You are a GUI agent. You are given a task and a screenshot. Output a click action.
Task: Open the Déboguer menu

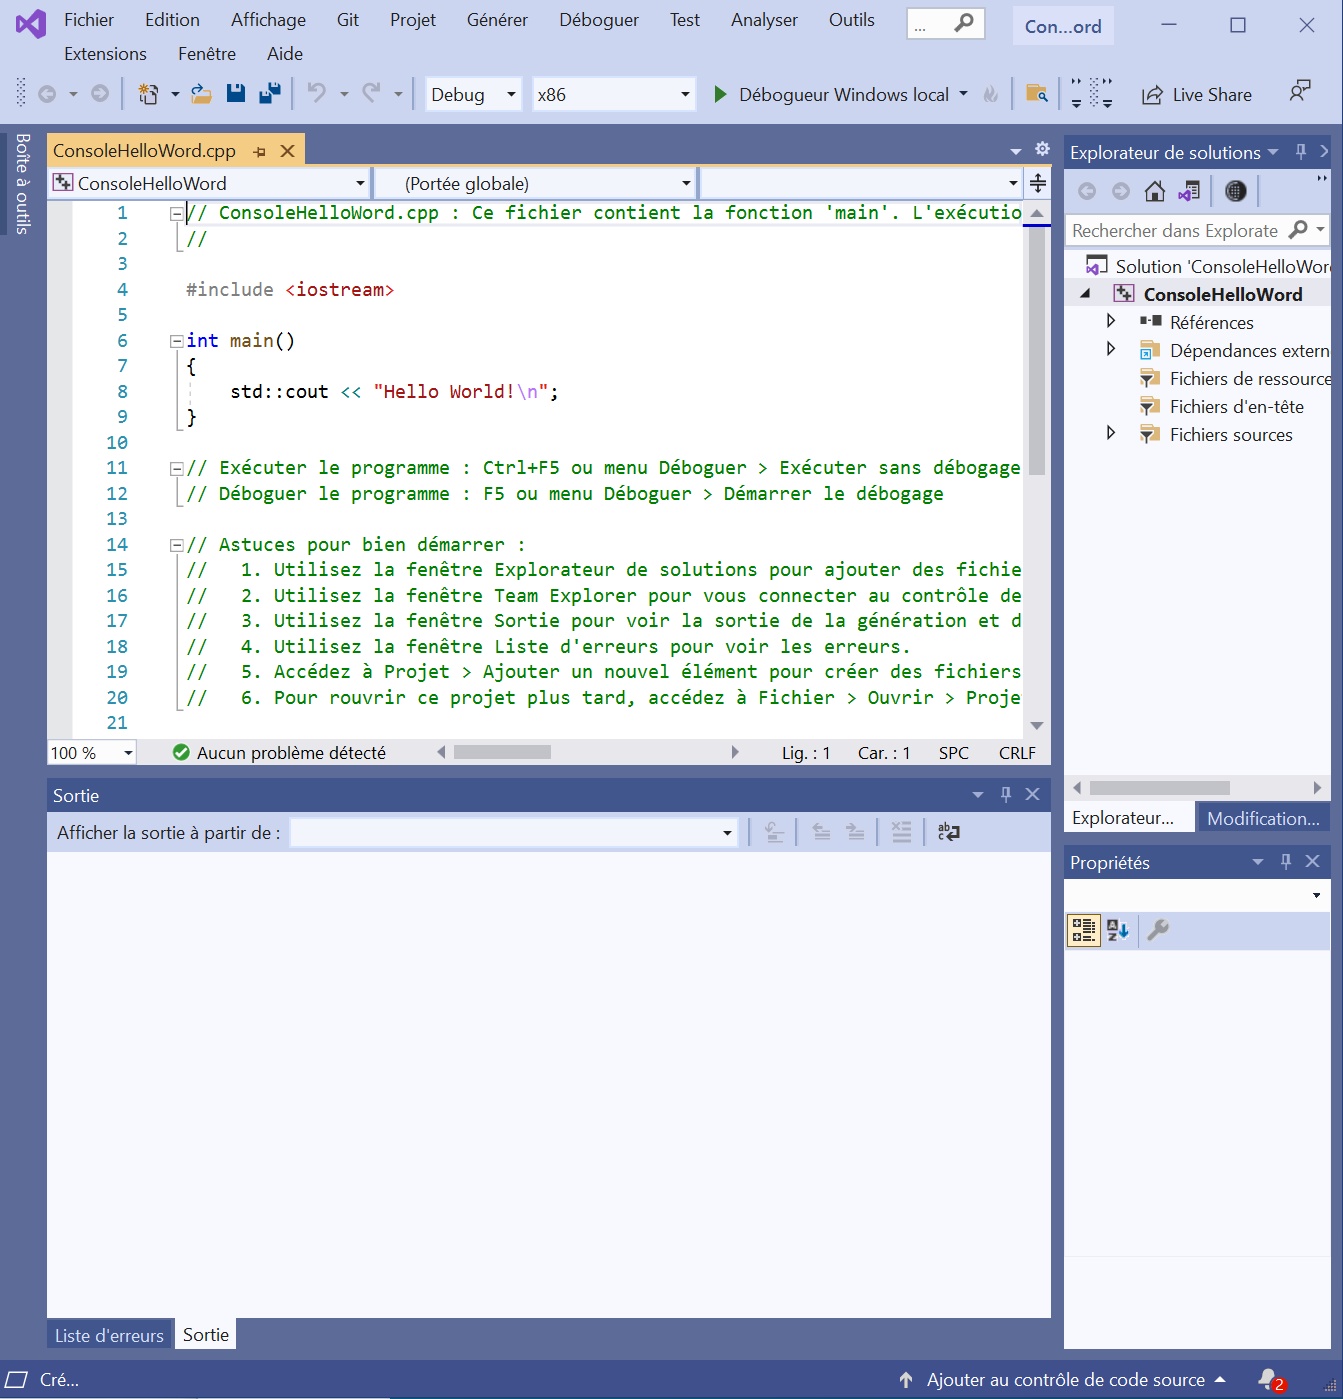pyautogui.click(x=598, y=20)
